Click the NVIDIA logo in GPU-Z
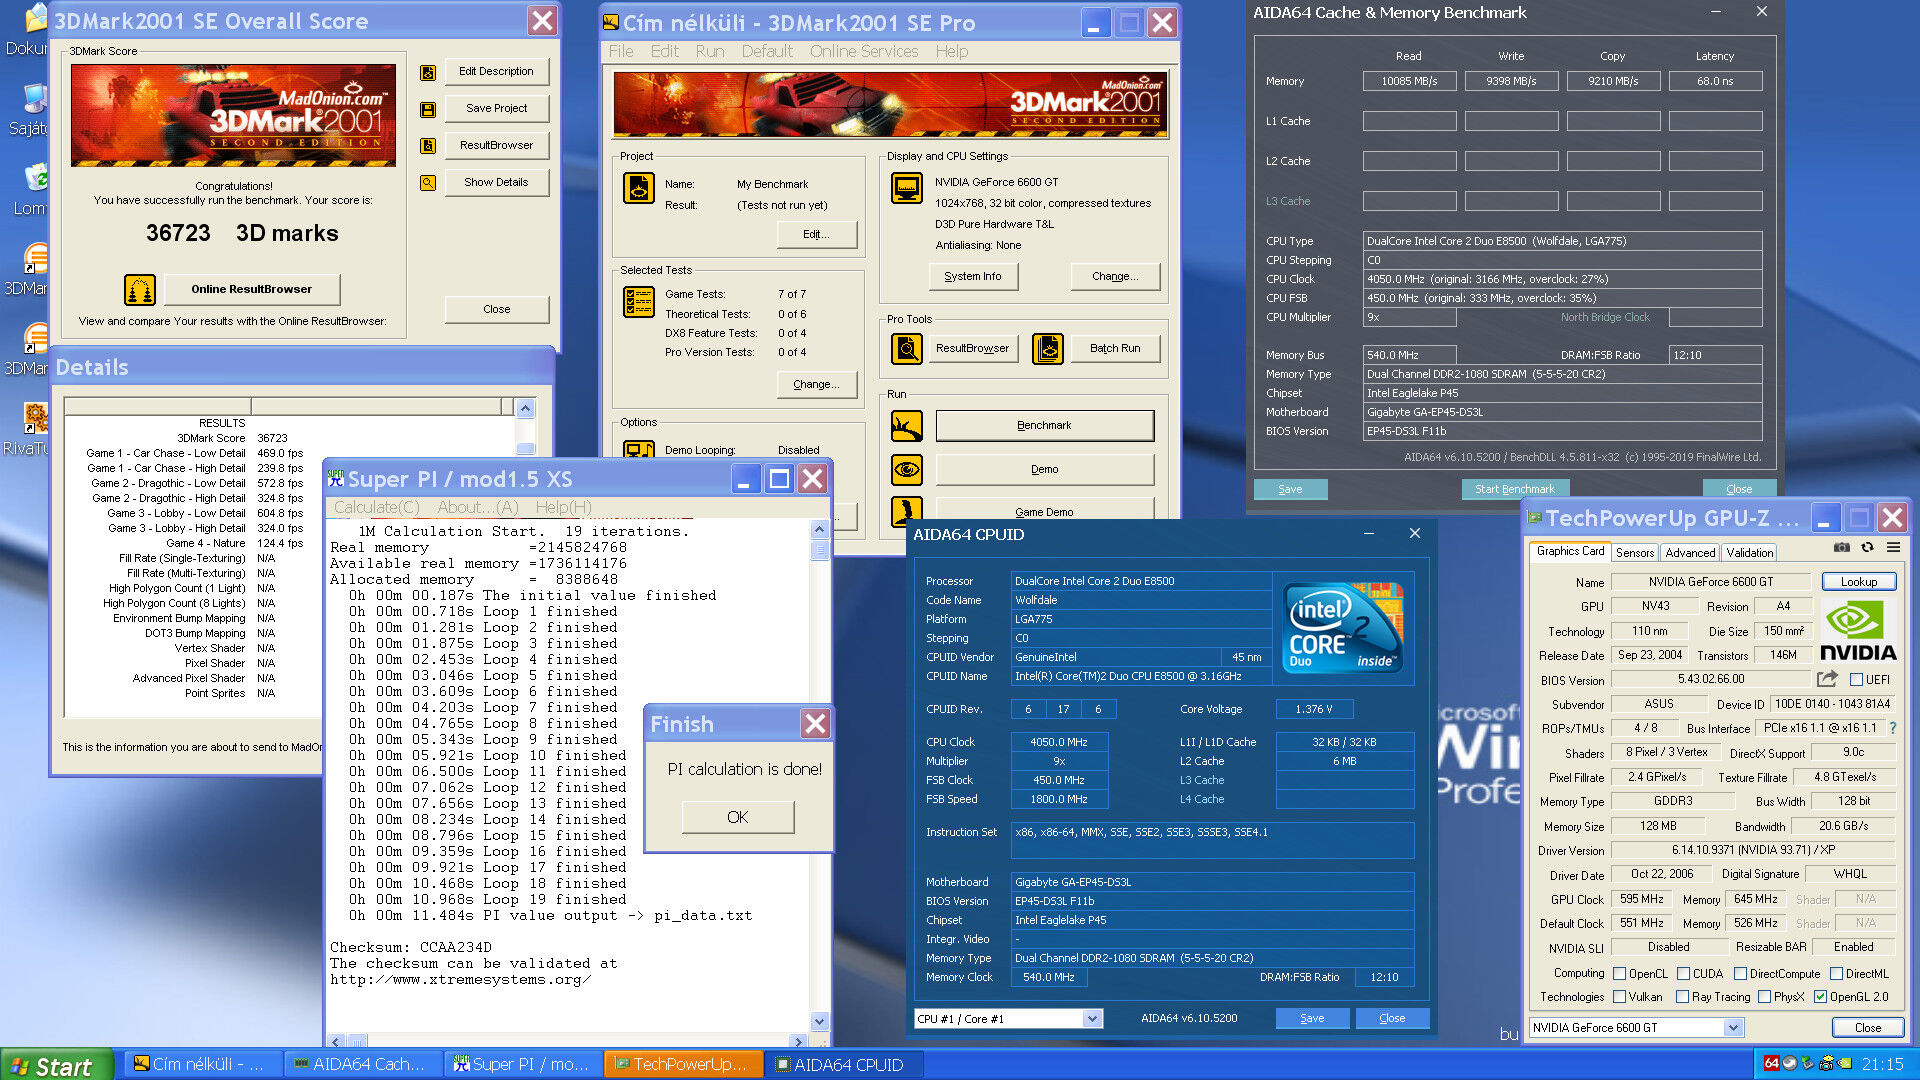Viewport: 1920px width, 1080px height. coord(1857,631)
